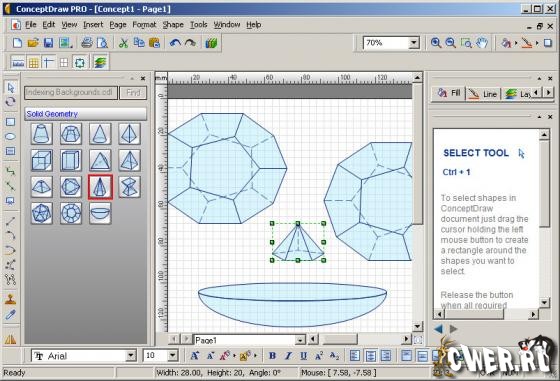Open the Shape menu
The width and height of the screenshot is (560, 381).
click(x=173, y=25)
